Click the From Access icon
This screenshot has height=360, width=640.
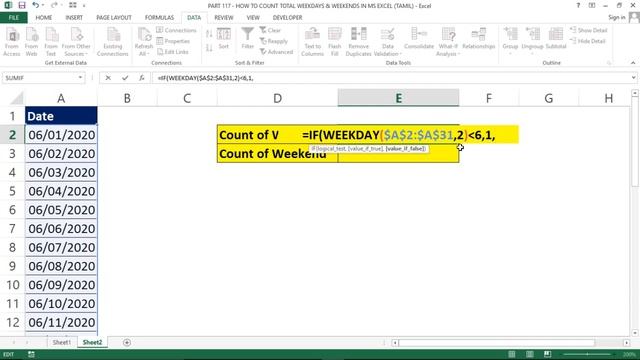pos(12,42)
